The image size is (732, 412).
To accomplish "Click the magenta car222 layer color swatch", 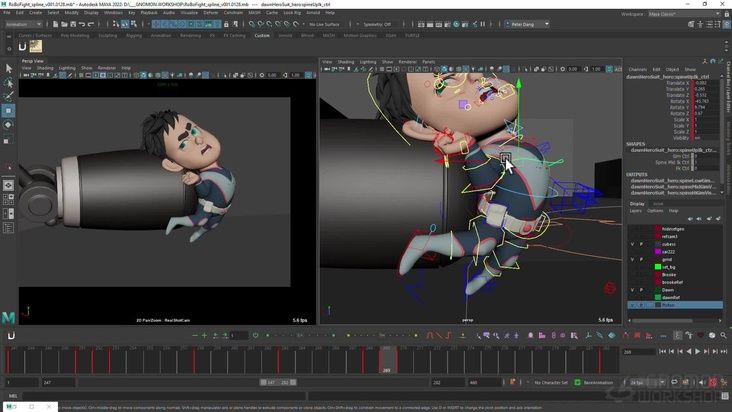I will click(658, 251).
